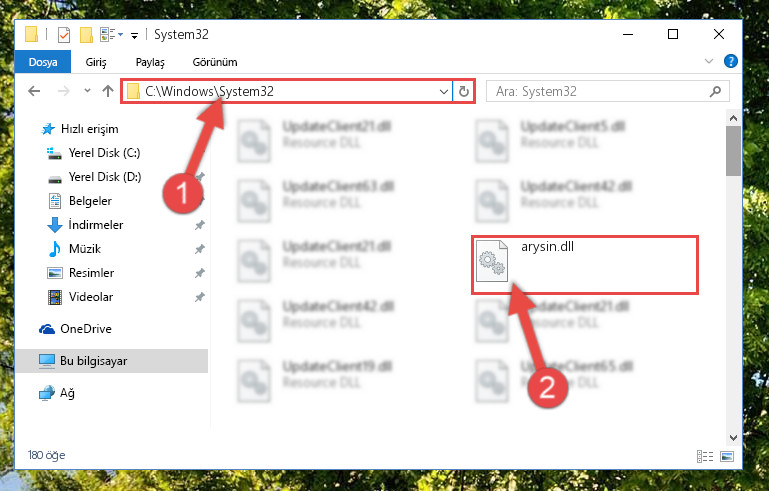The width and height of the screenshot is (769, 491).
Task: Switch to the Görünüm ribbon tab
Action: [215, 62]
